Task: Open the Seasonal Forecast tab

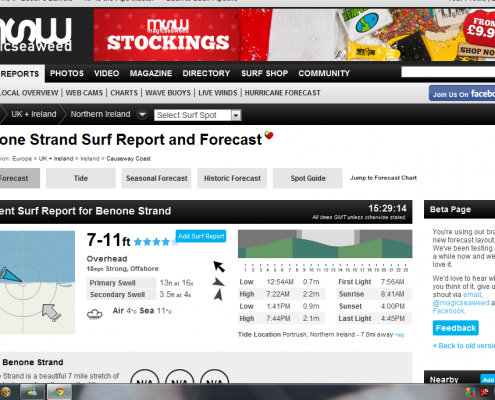Action: point(157,178)
